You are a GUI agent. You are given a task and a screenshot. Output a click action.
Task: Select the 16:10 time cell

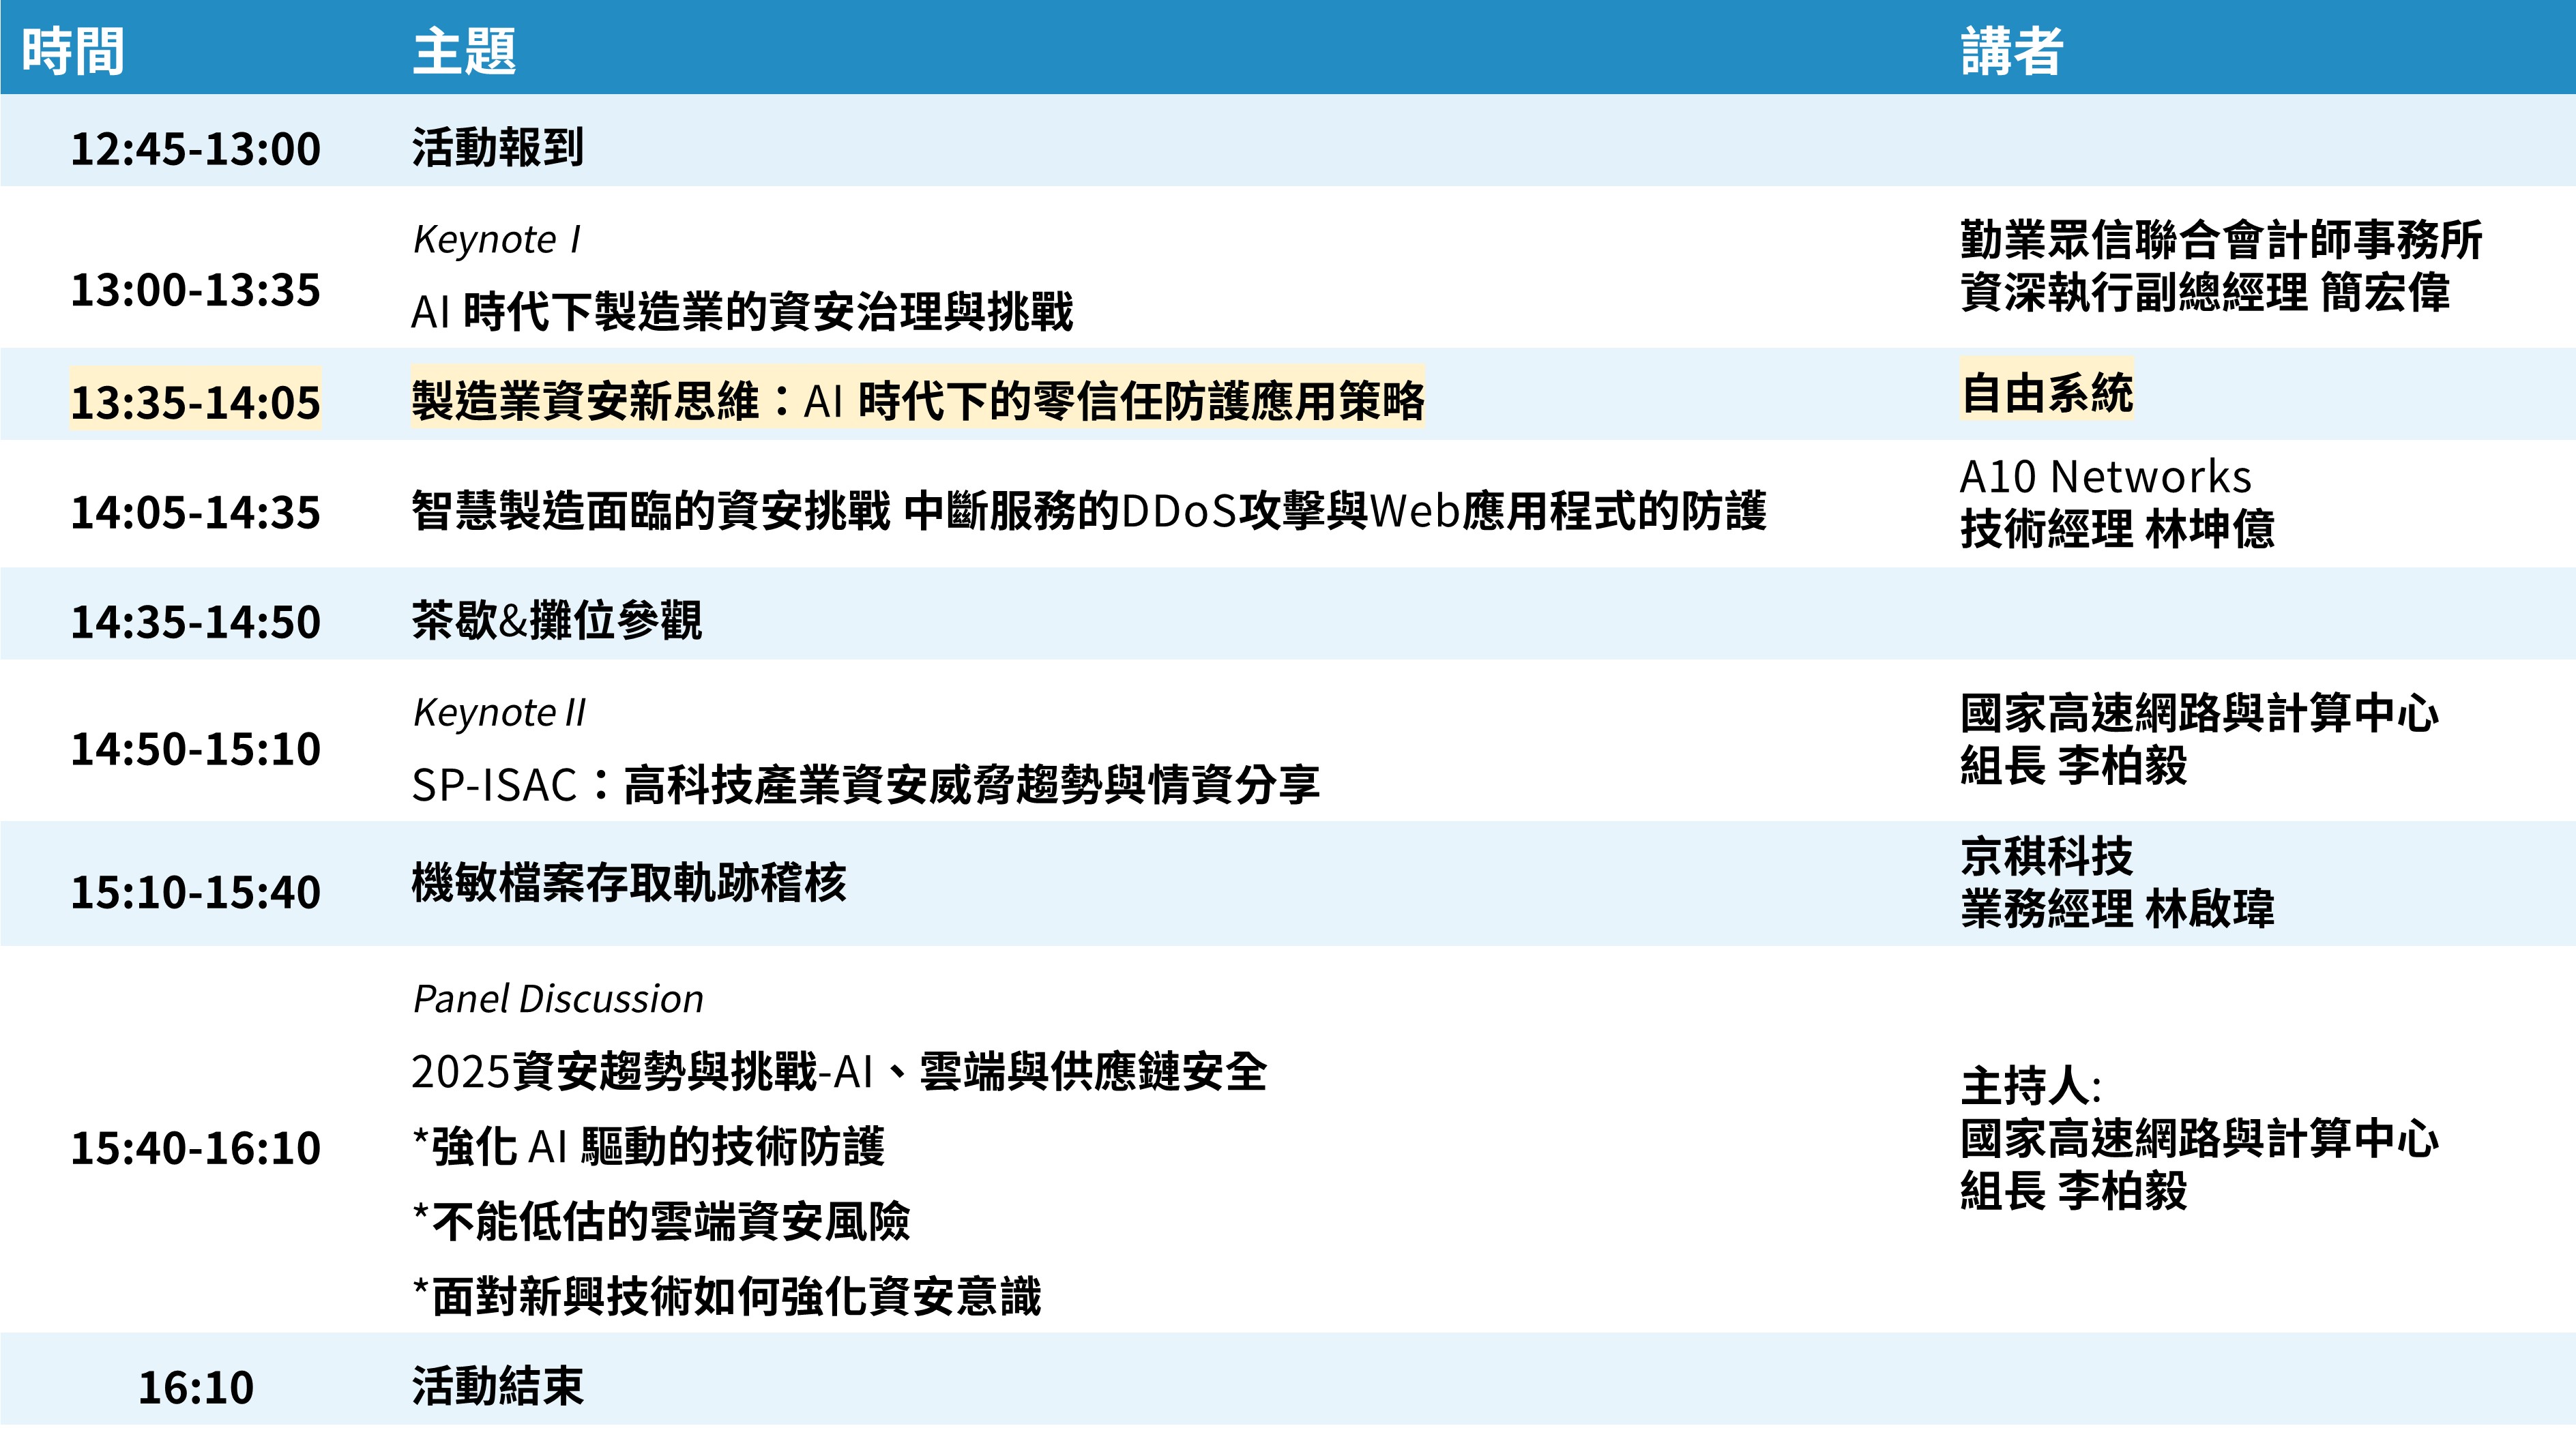pos(196,1387)
